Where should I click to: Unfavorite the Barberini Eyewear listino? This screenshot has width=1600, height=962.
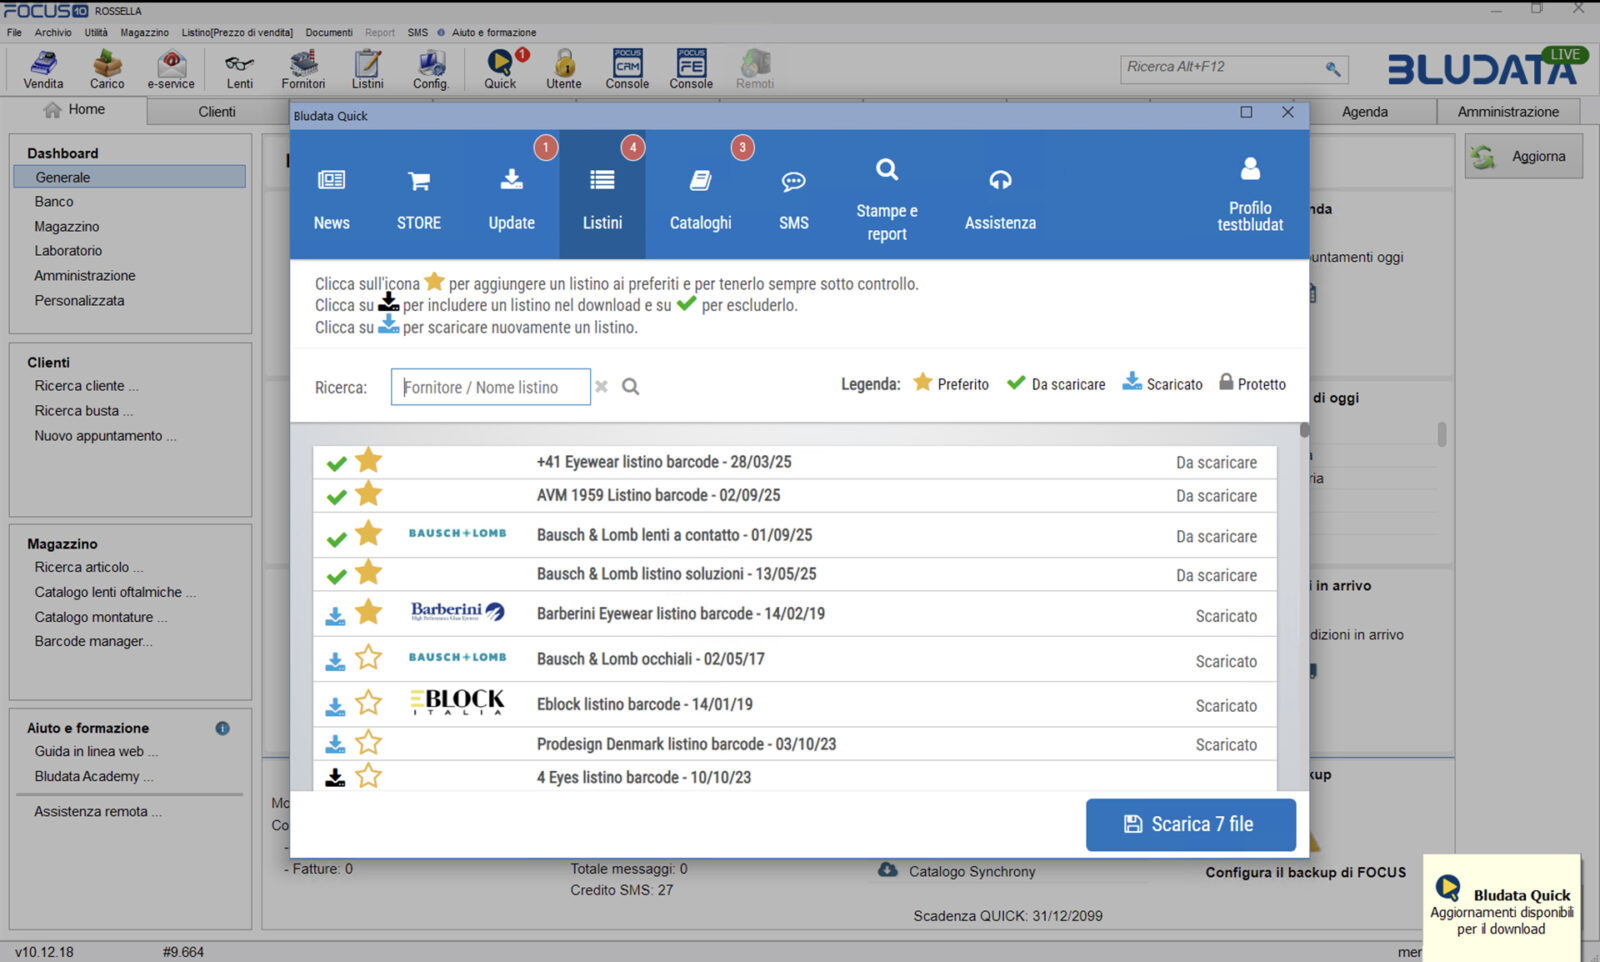point(369,612)
